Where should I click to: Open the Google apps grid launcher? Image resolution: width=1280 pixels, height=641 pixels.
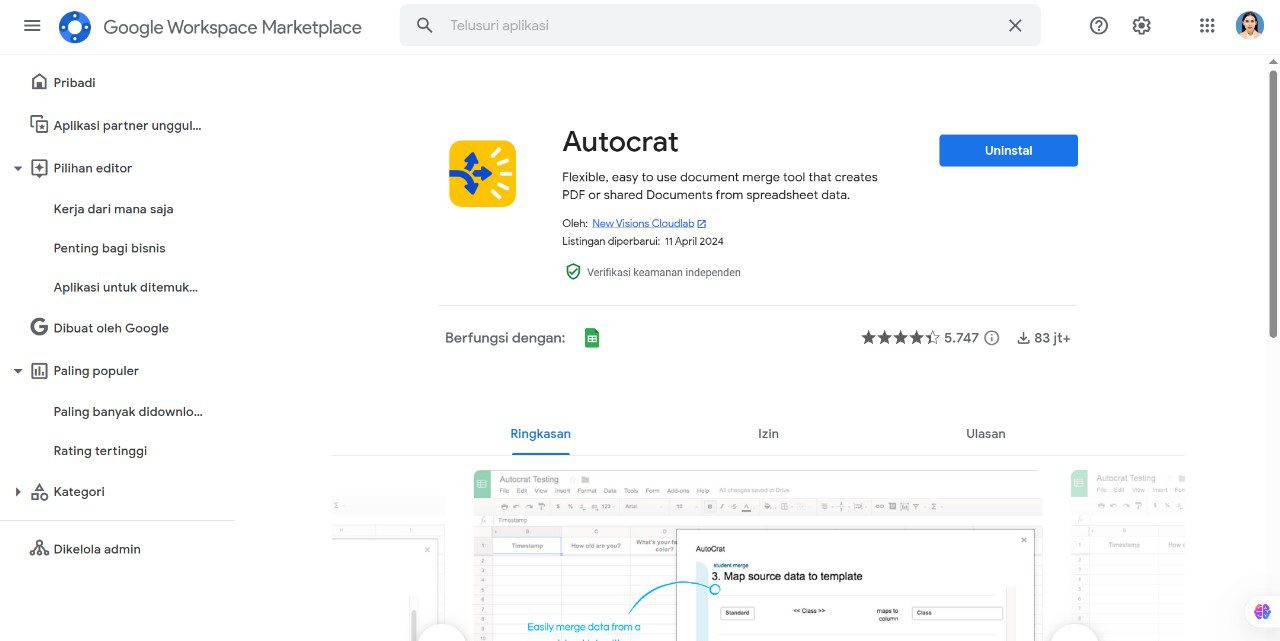(1206, 25)
